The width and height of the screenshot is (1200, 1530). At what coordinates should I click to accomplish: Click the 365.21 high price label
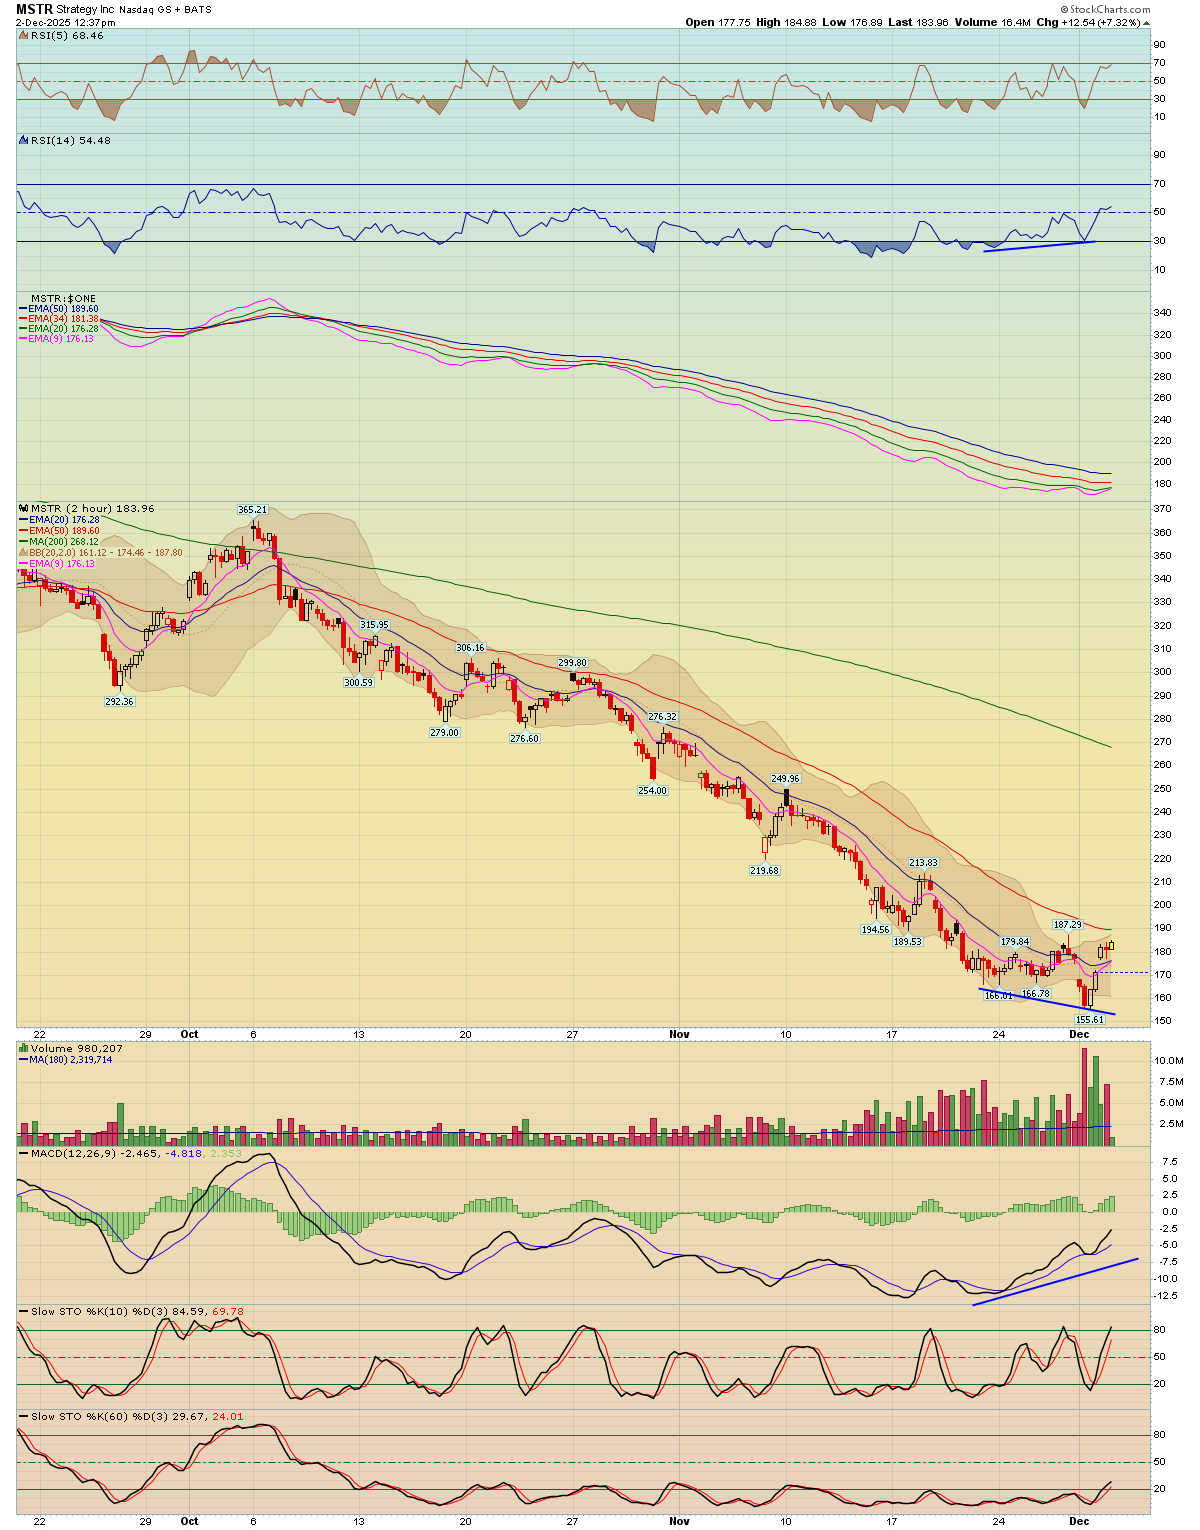(252, 510)
